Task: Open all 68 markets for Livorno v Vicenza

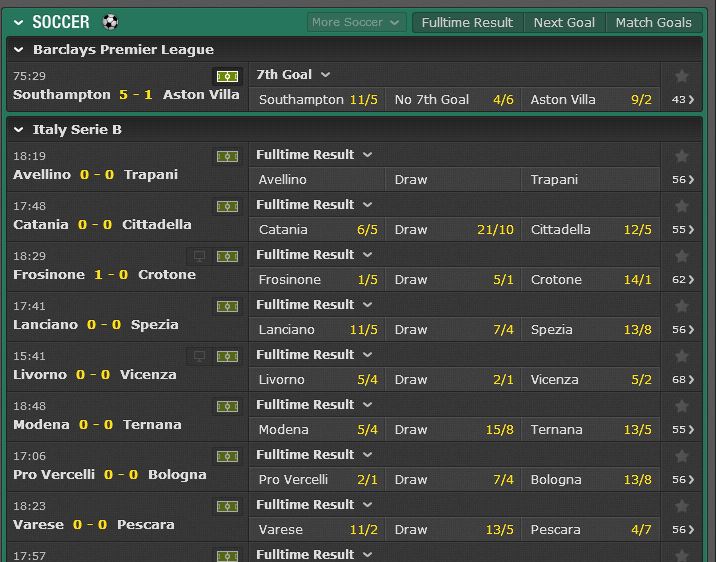Action: click(x=683, y=379)
